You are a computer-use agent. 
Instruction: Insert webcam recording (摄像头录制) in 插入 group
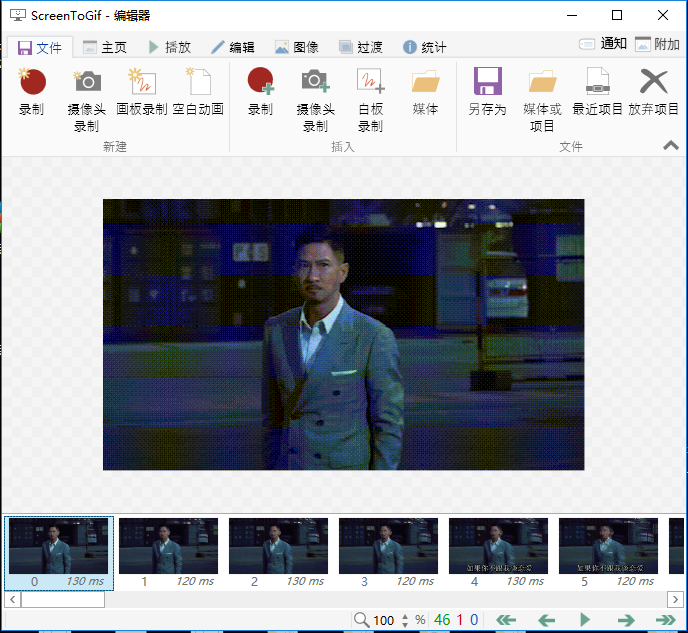(315, 100)
